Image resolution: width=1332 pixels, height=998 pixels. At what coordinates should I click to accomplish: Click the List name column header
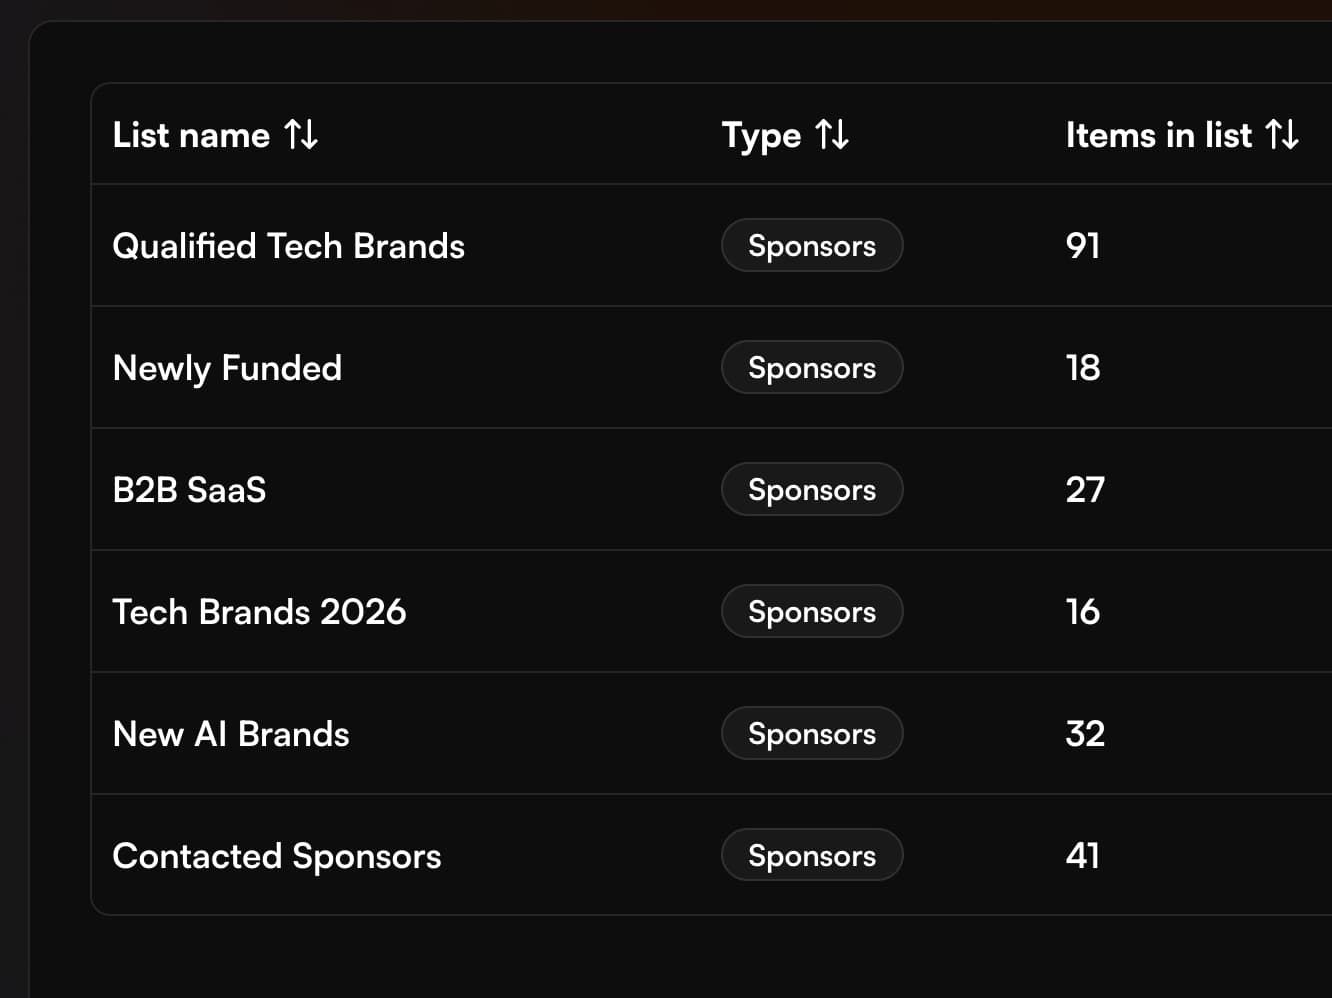pos(191,134)
